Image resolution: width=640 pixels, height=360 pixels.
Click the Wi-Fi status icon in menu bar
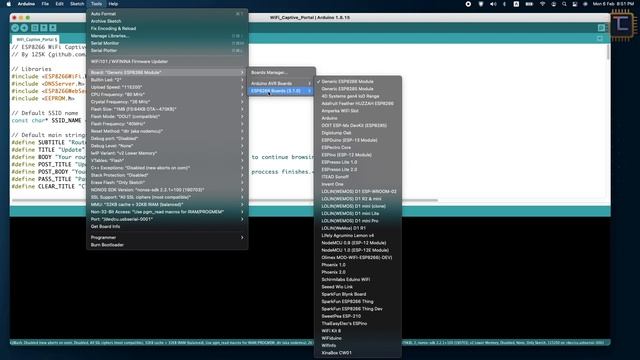542,4
